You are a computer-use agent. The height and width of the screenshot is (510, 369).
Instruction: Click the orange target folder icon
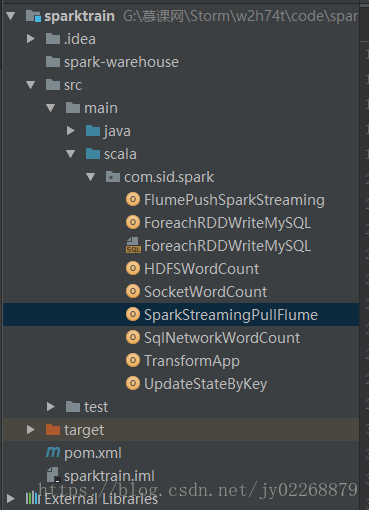(53, 430)
